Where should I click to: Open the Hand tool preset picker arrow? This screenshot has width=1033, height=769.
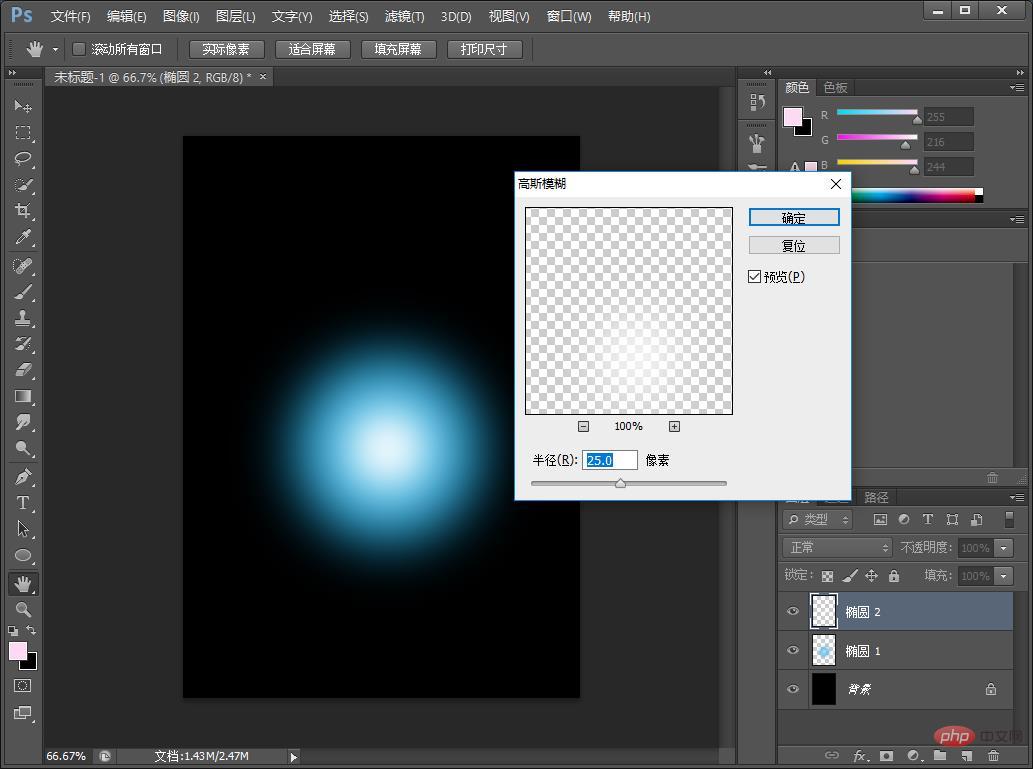point(55,49)
